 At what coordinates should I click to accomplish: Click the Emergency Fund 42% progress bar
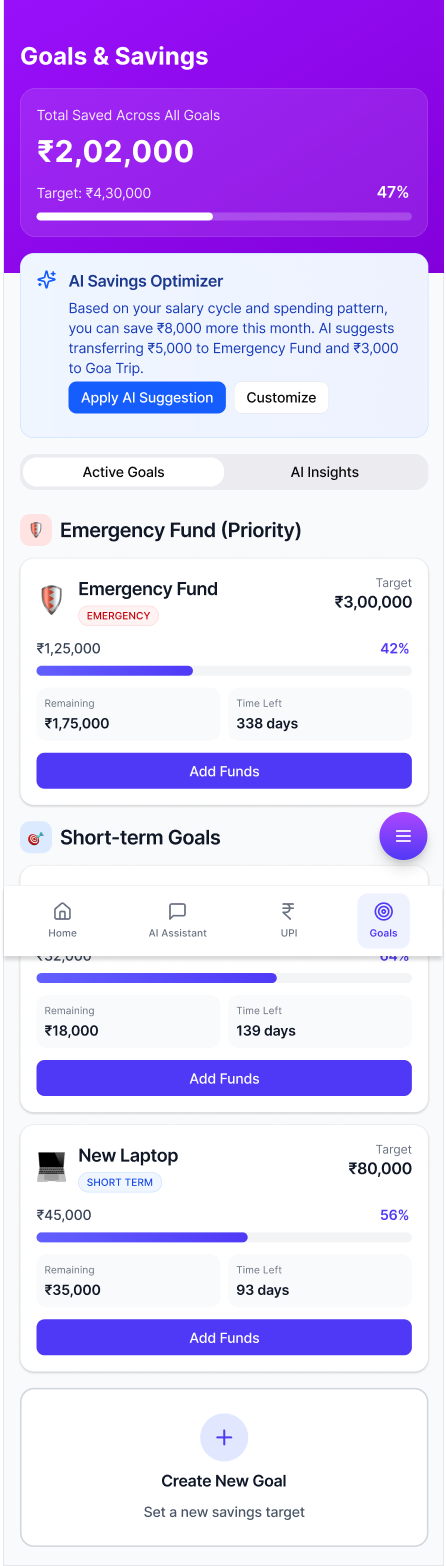(224, 671)
